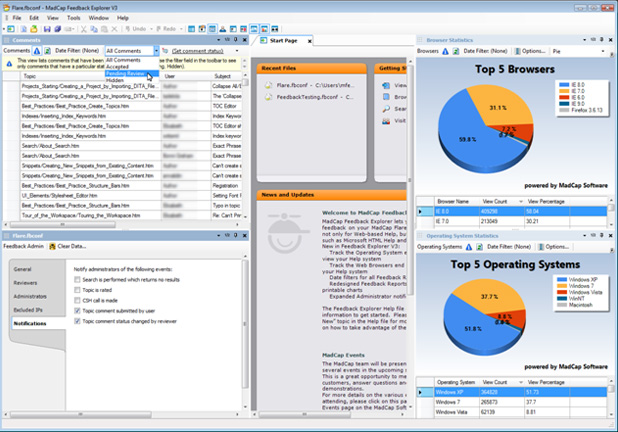Expand the Undo history dropdown arrow

151,29
